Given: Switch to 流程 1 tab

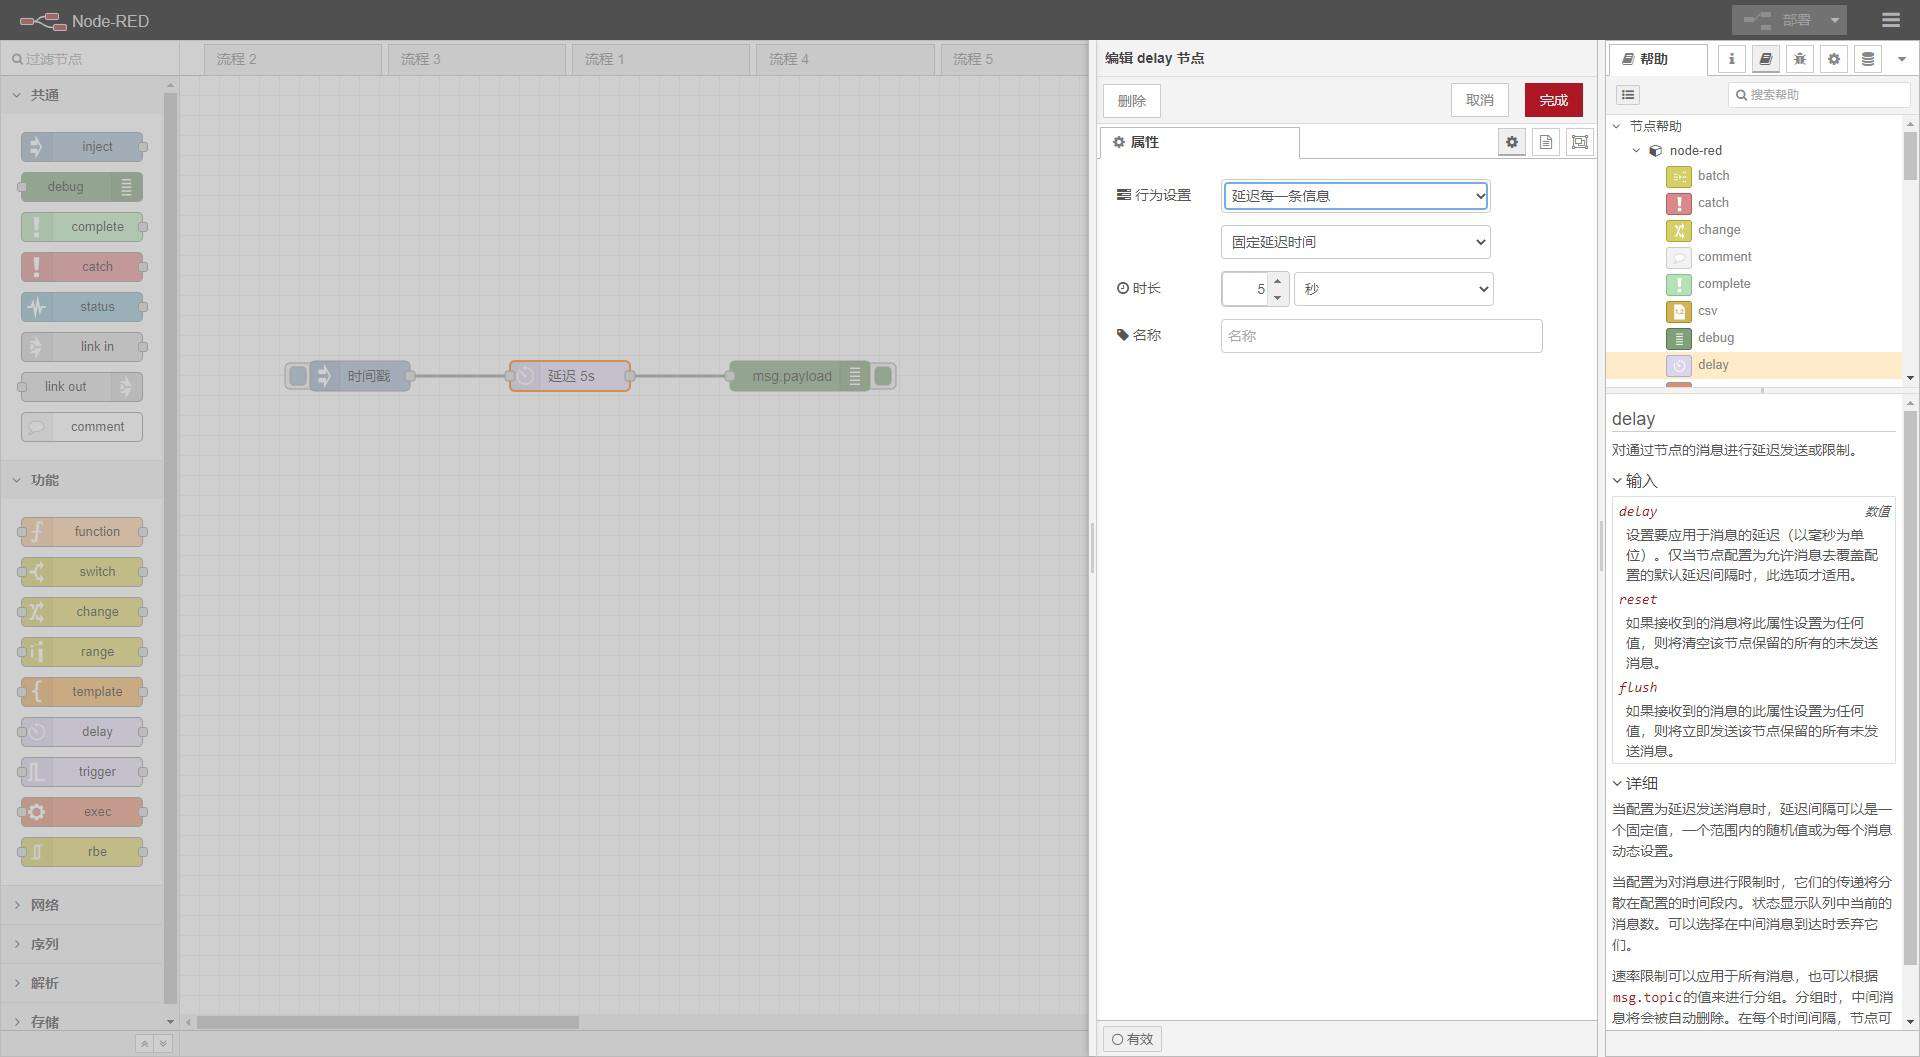Looking at the screenshot, I should (x=661, y=59).
